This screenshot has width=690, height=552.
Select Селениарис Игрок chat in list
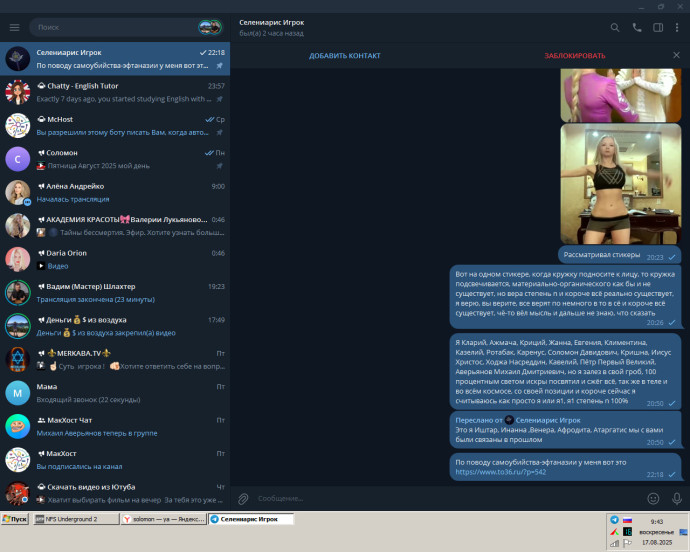115,59
